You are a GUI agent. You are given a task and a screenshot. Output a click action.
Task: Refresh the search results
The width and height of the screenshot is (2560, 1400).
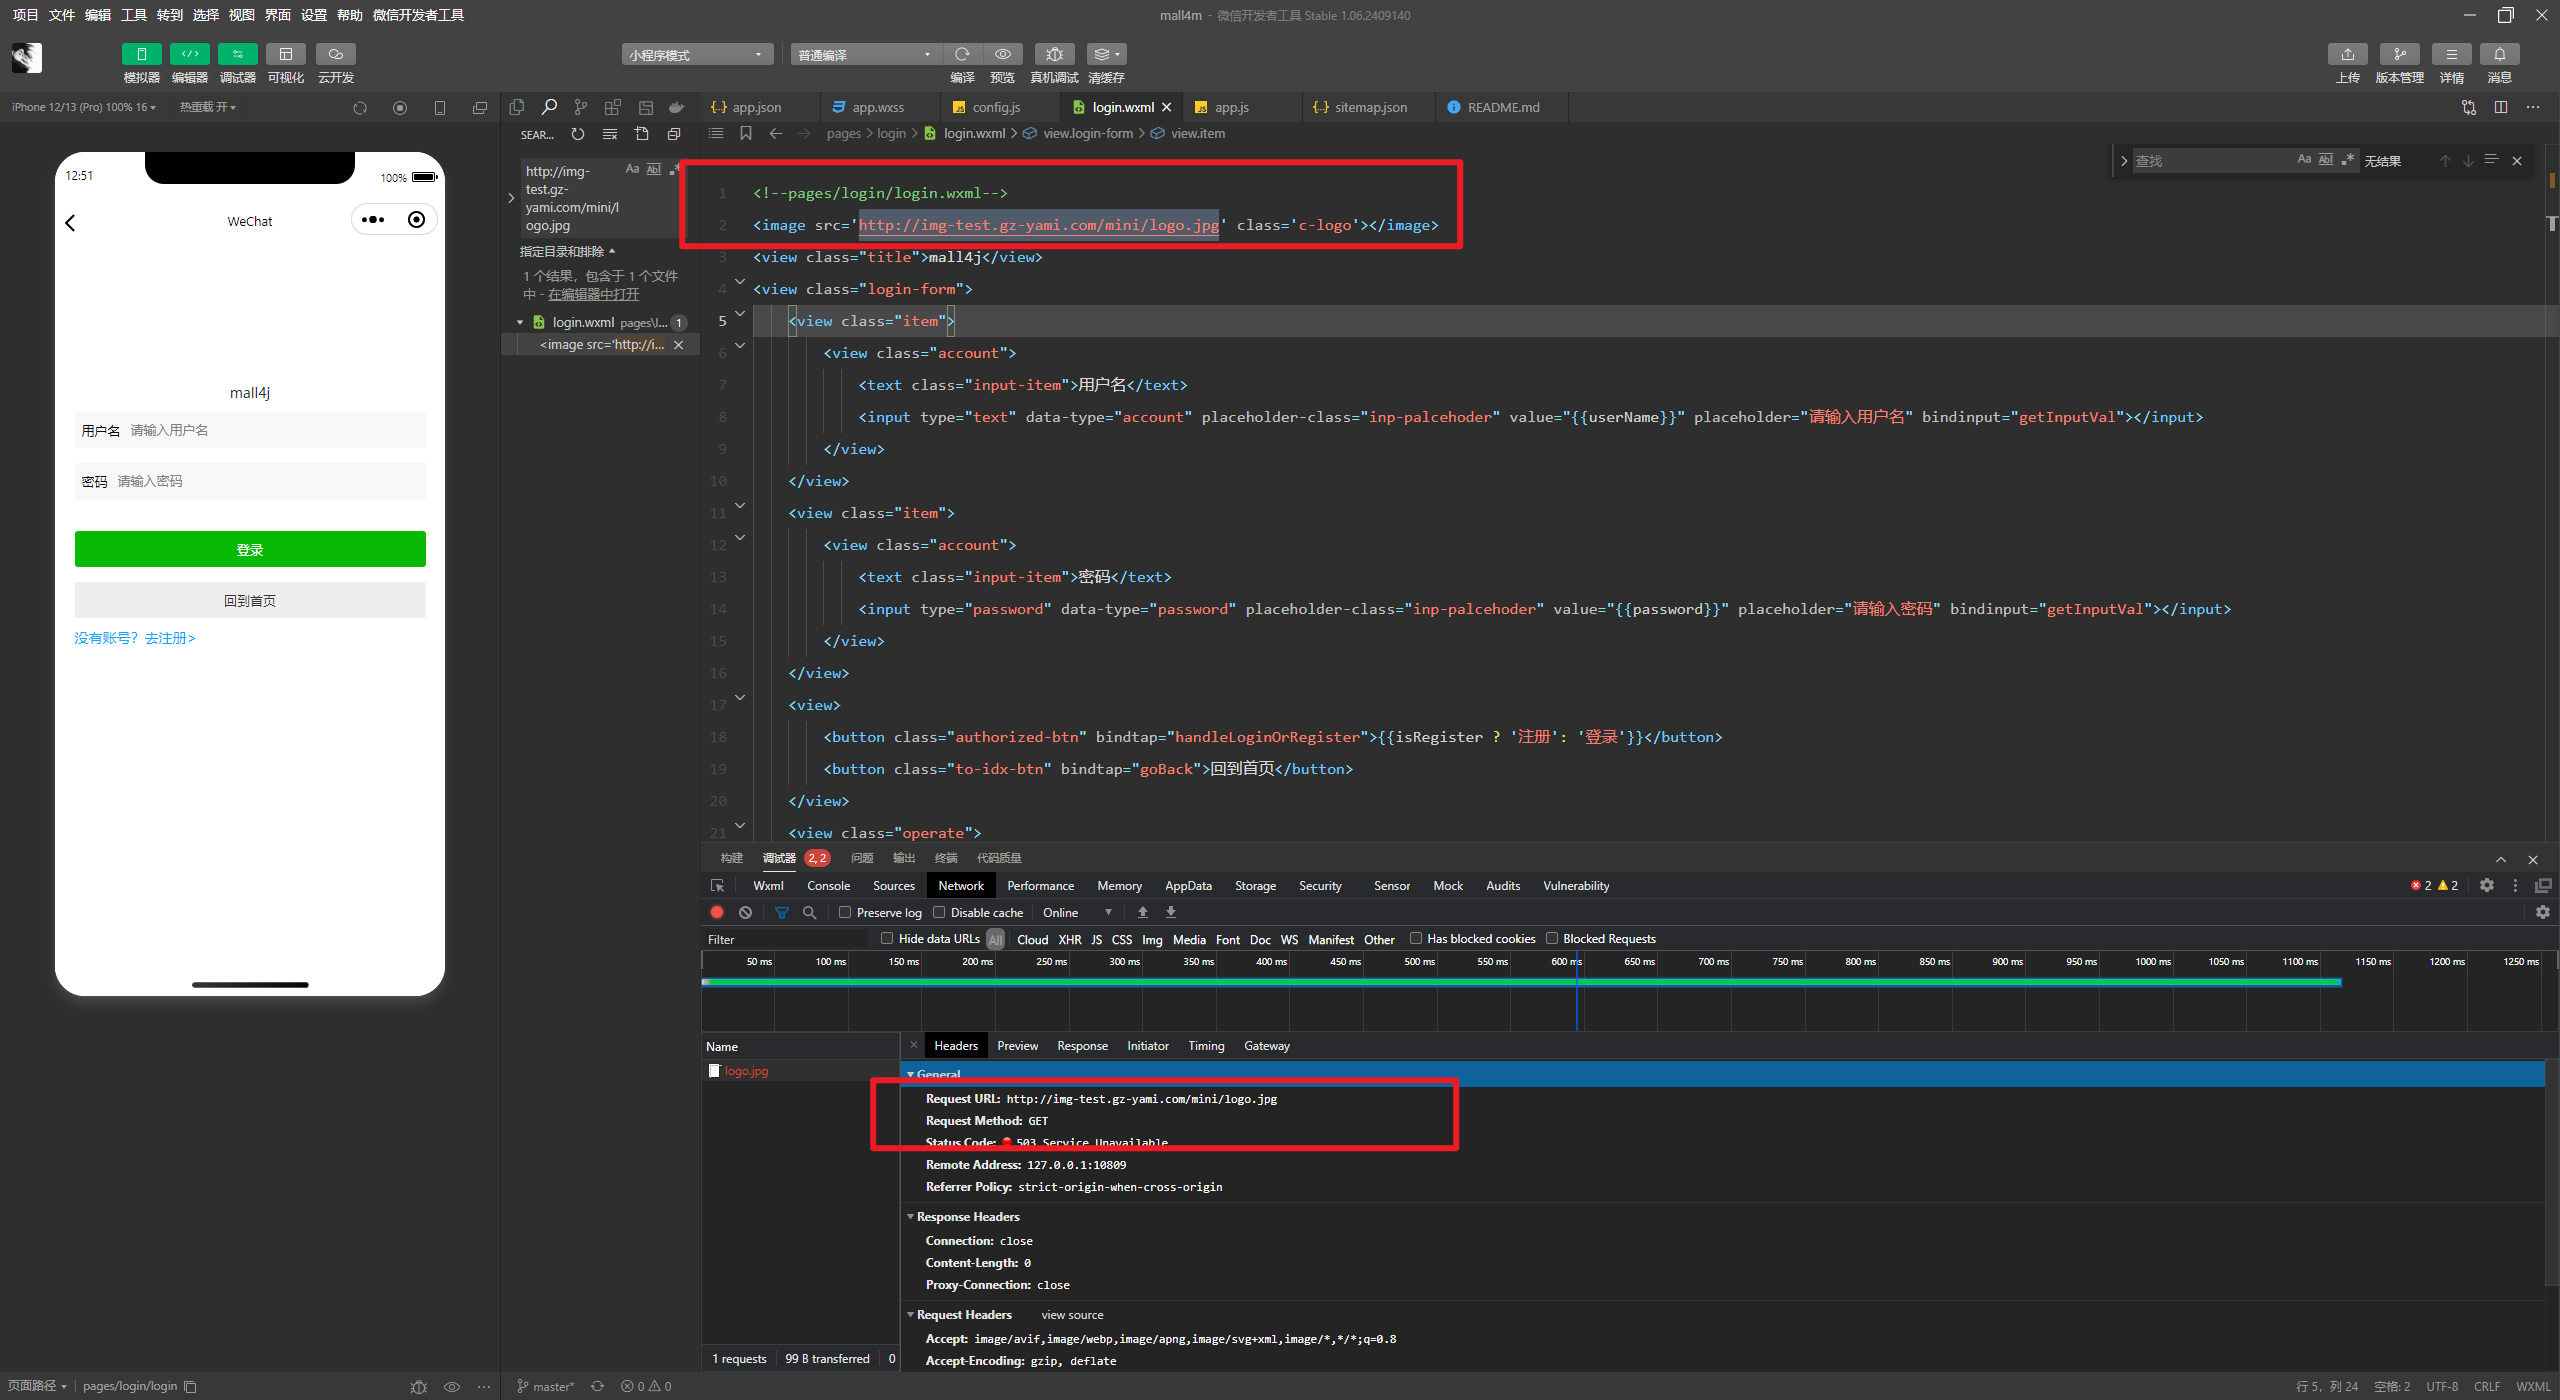(x=578, y=134)
